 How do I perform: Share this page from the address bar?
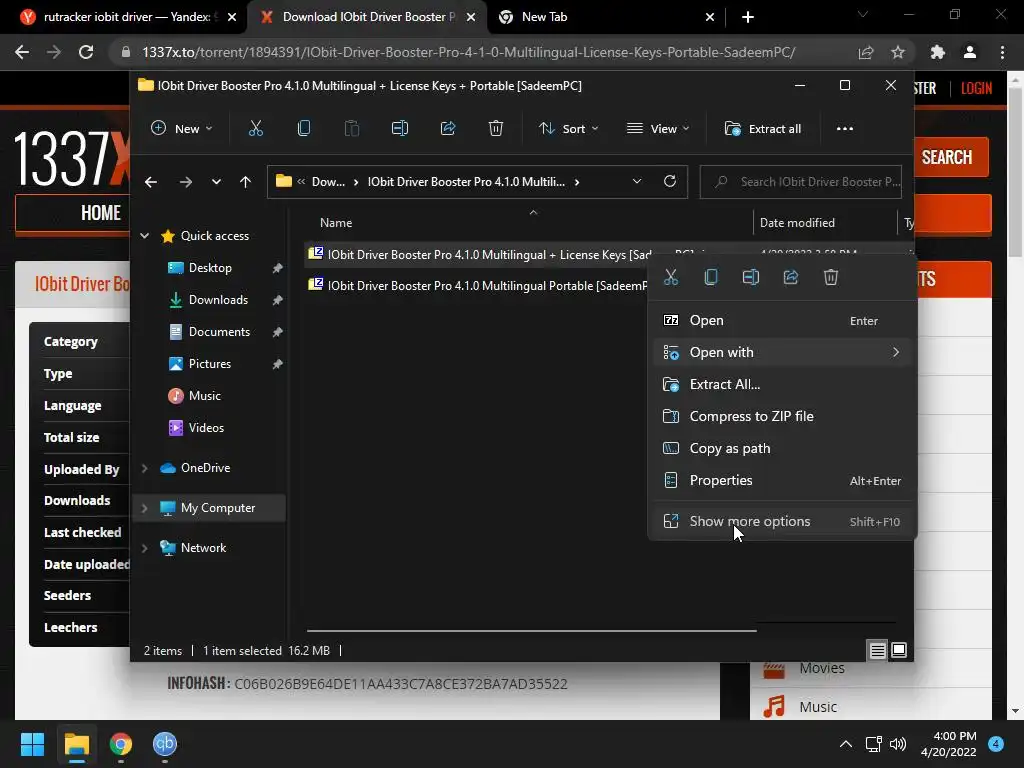(866, 52)
